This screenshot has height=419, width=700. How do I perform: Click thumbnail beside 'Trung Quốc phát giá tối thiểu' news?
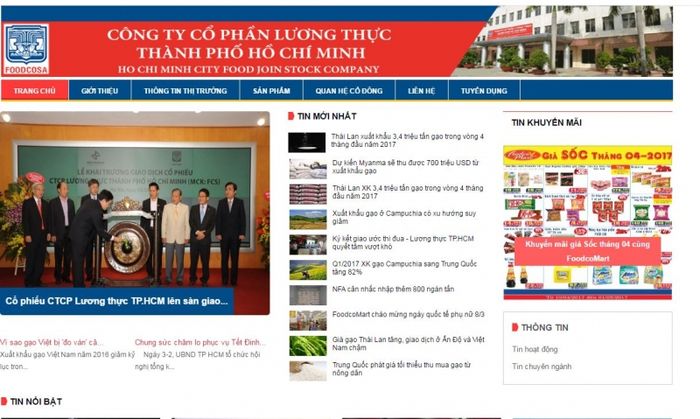pos(308,371)
